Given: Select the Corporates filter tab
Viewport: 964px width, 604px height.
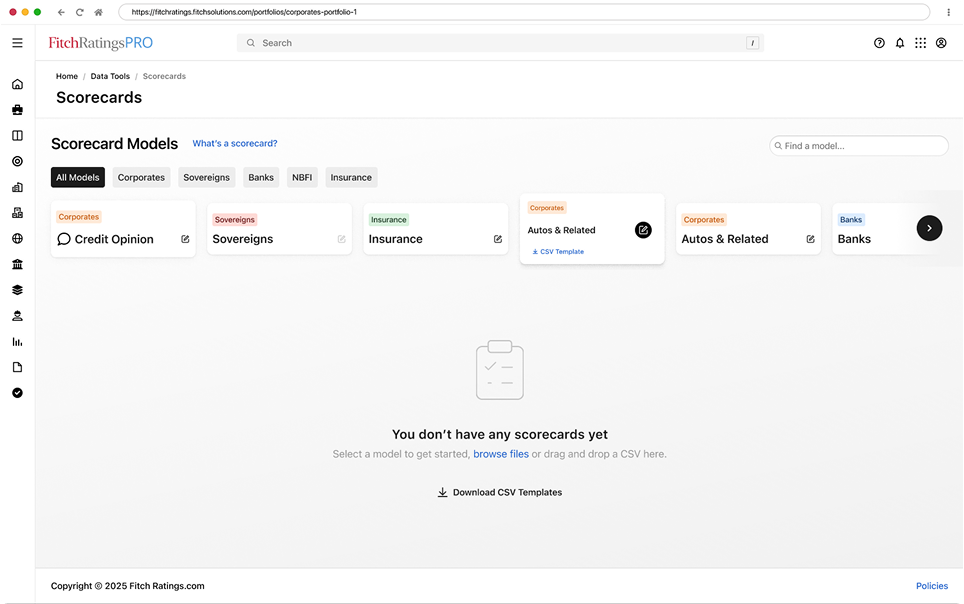Looking at the screenshot, I should 141,177.
